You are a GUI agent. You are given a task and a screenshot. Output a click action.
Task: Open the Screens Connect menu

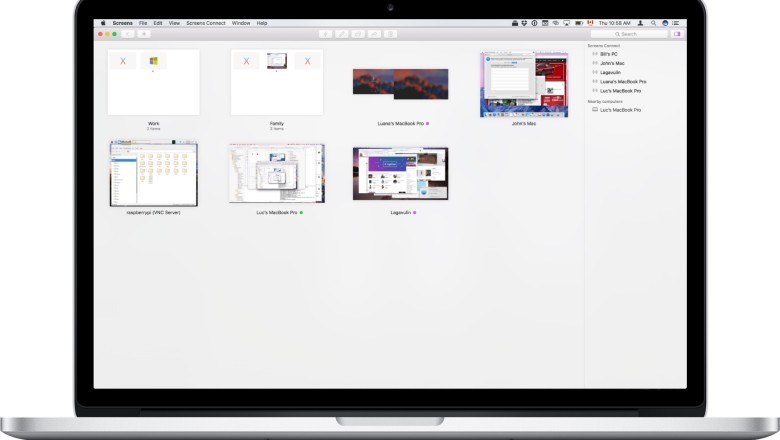point(205,22)
